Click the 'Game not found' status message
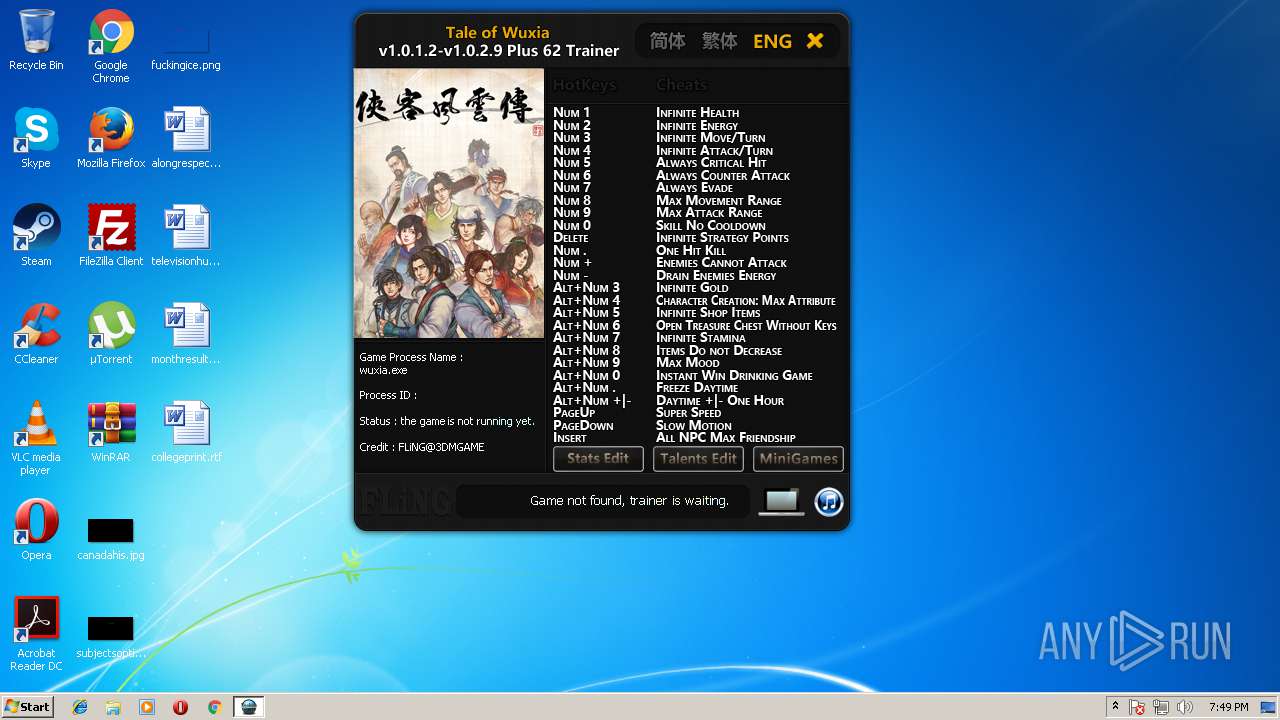 [x=629, y=501]
